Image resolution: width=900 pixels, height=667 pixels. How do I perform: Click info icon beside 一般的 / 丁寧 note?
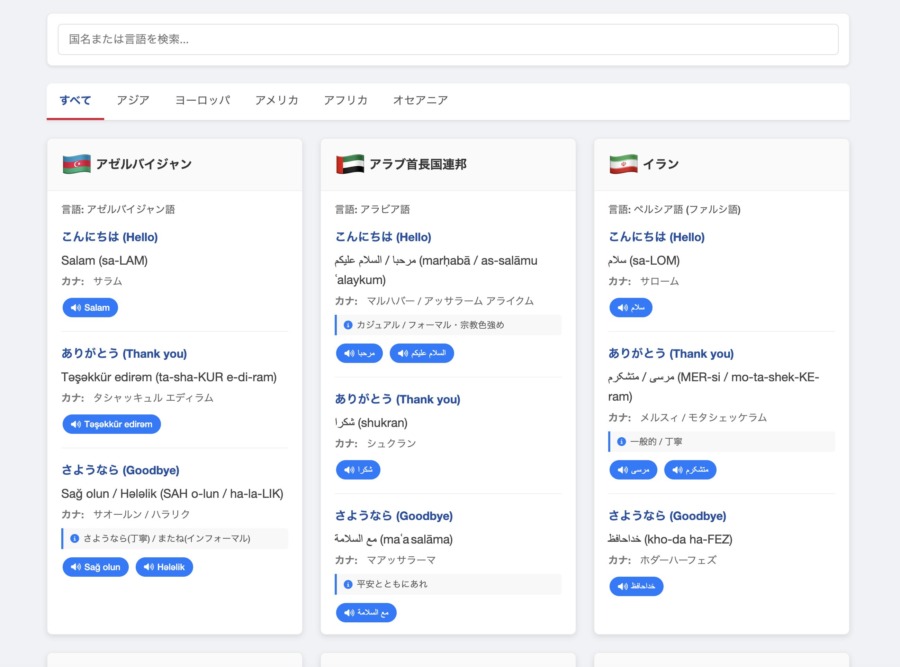tap(621, 441)
